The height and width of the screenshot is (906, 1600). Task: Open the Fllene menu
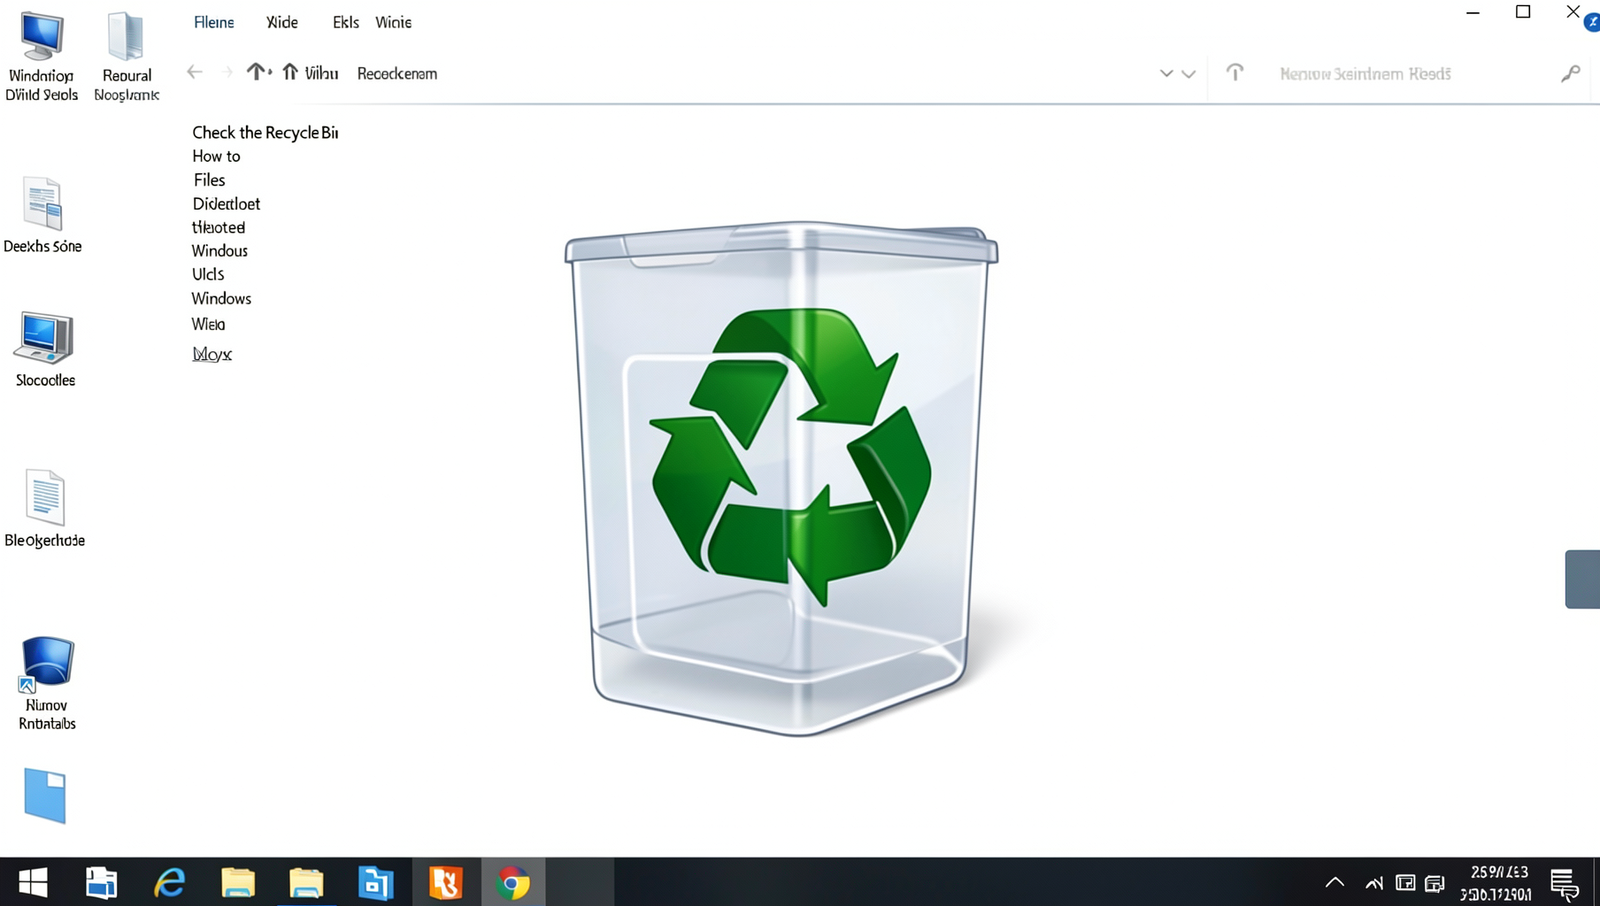tap(214, 22)
